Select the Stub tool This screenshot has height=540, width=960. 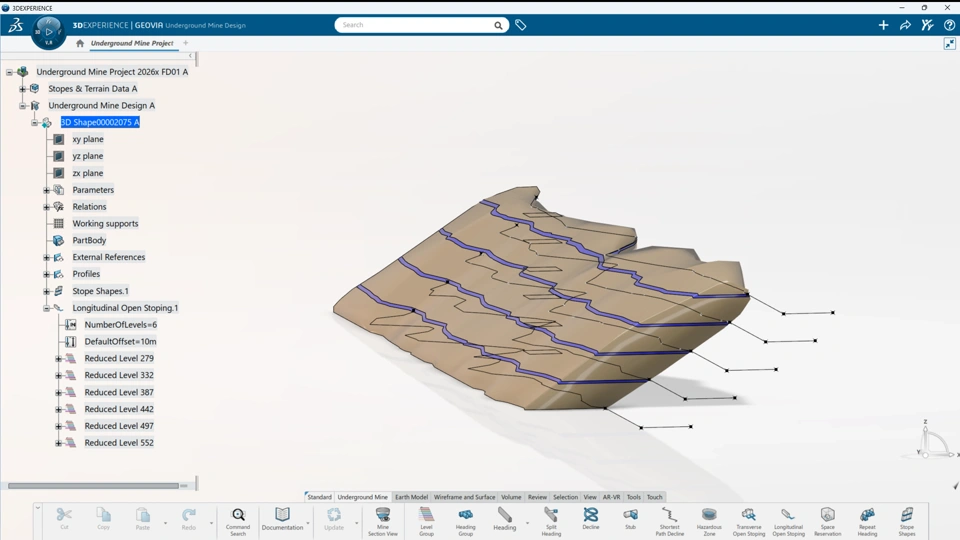630,519
